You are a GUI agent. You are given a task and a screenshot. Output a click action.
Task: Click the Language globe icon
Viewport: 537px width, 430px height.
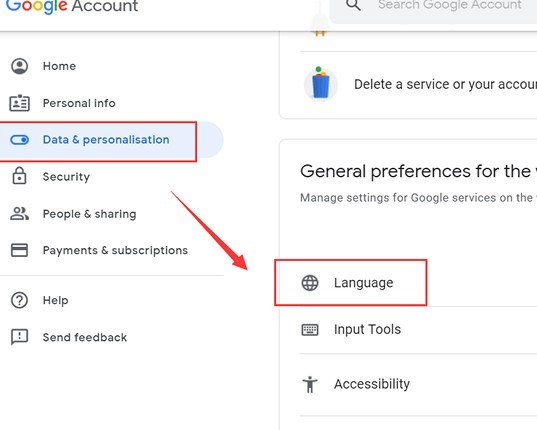coord(310,283)
